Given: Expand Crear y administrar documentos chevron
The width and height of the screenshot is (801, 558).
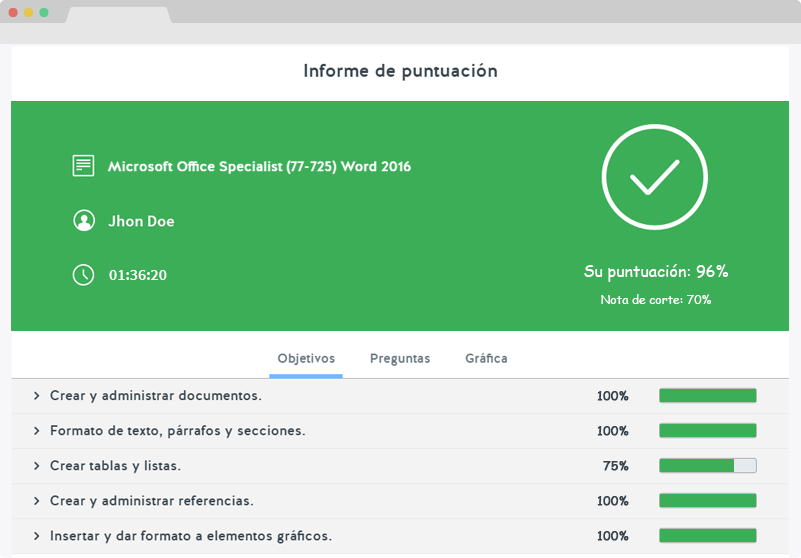Looking at the screenshot, I should point(36,396).
